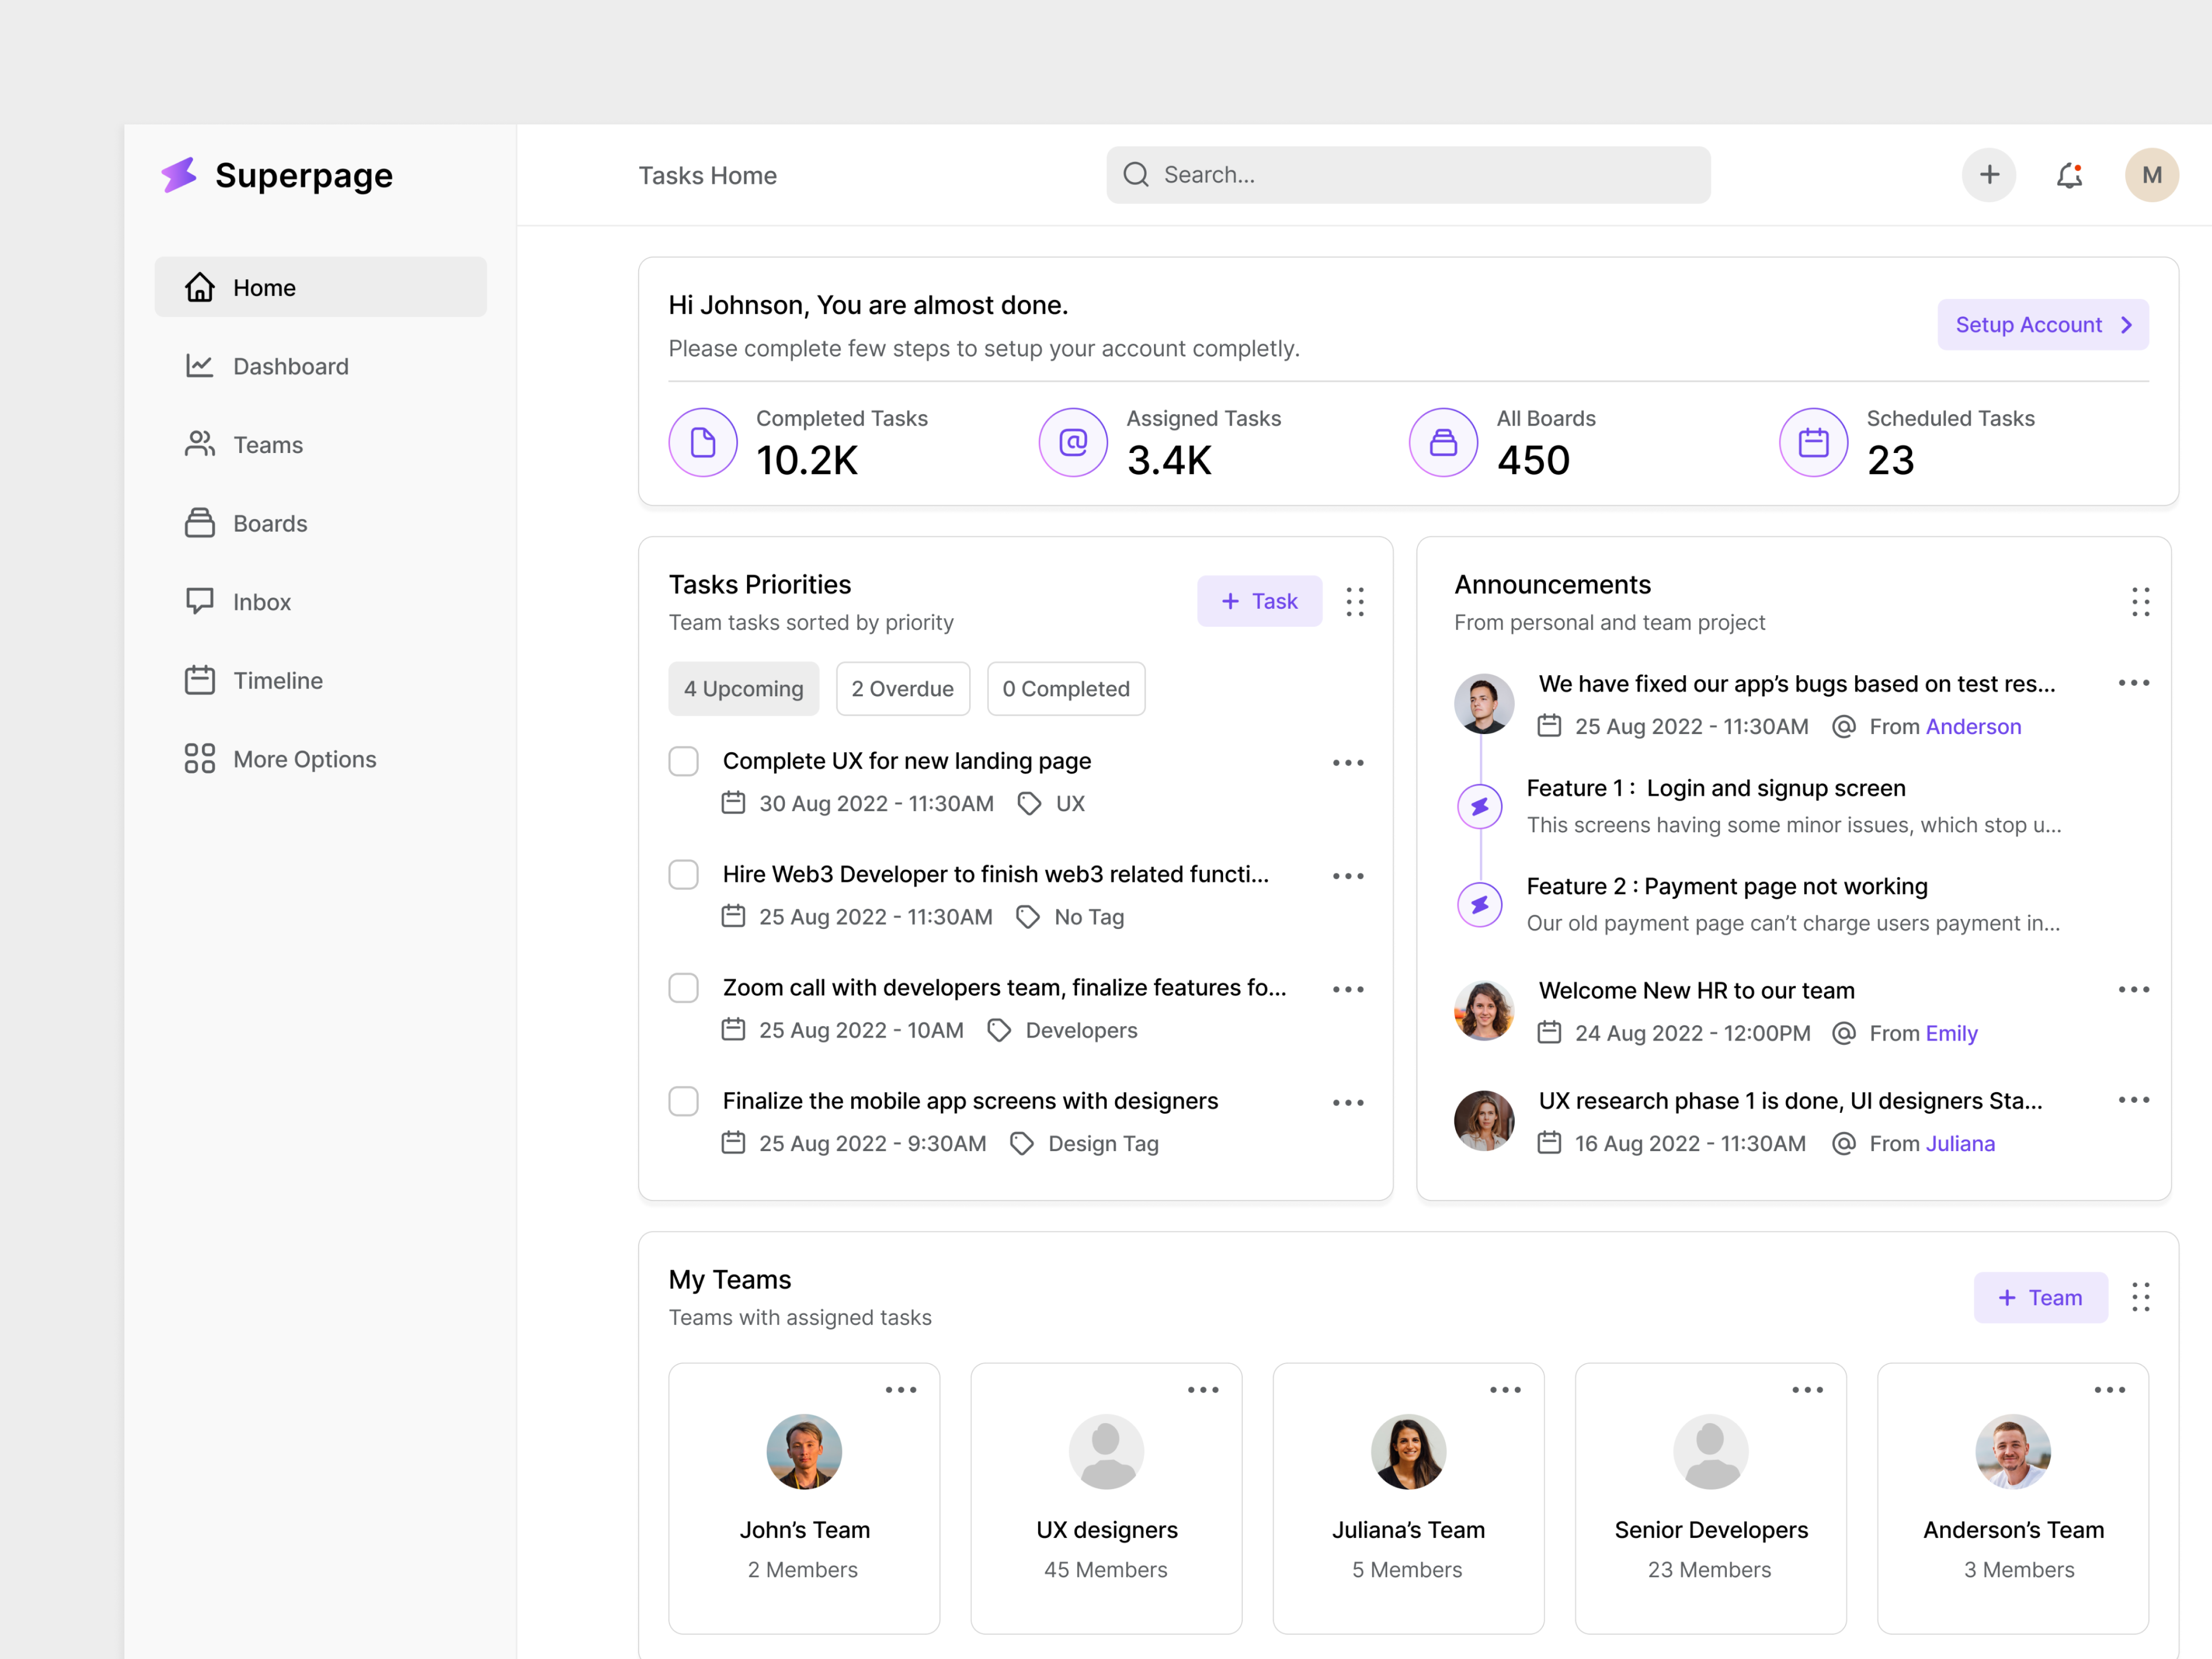Open More Options in the sidebar

click(304, 759)
